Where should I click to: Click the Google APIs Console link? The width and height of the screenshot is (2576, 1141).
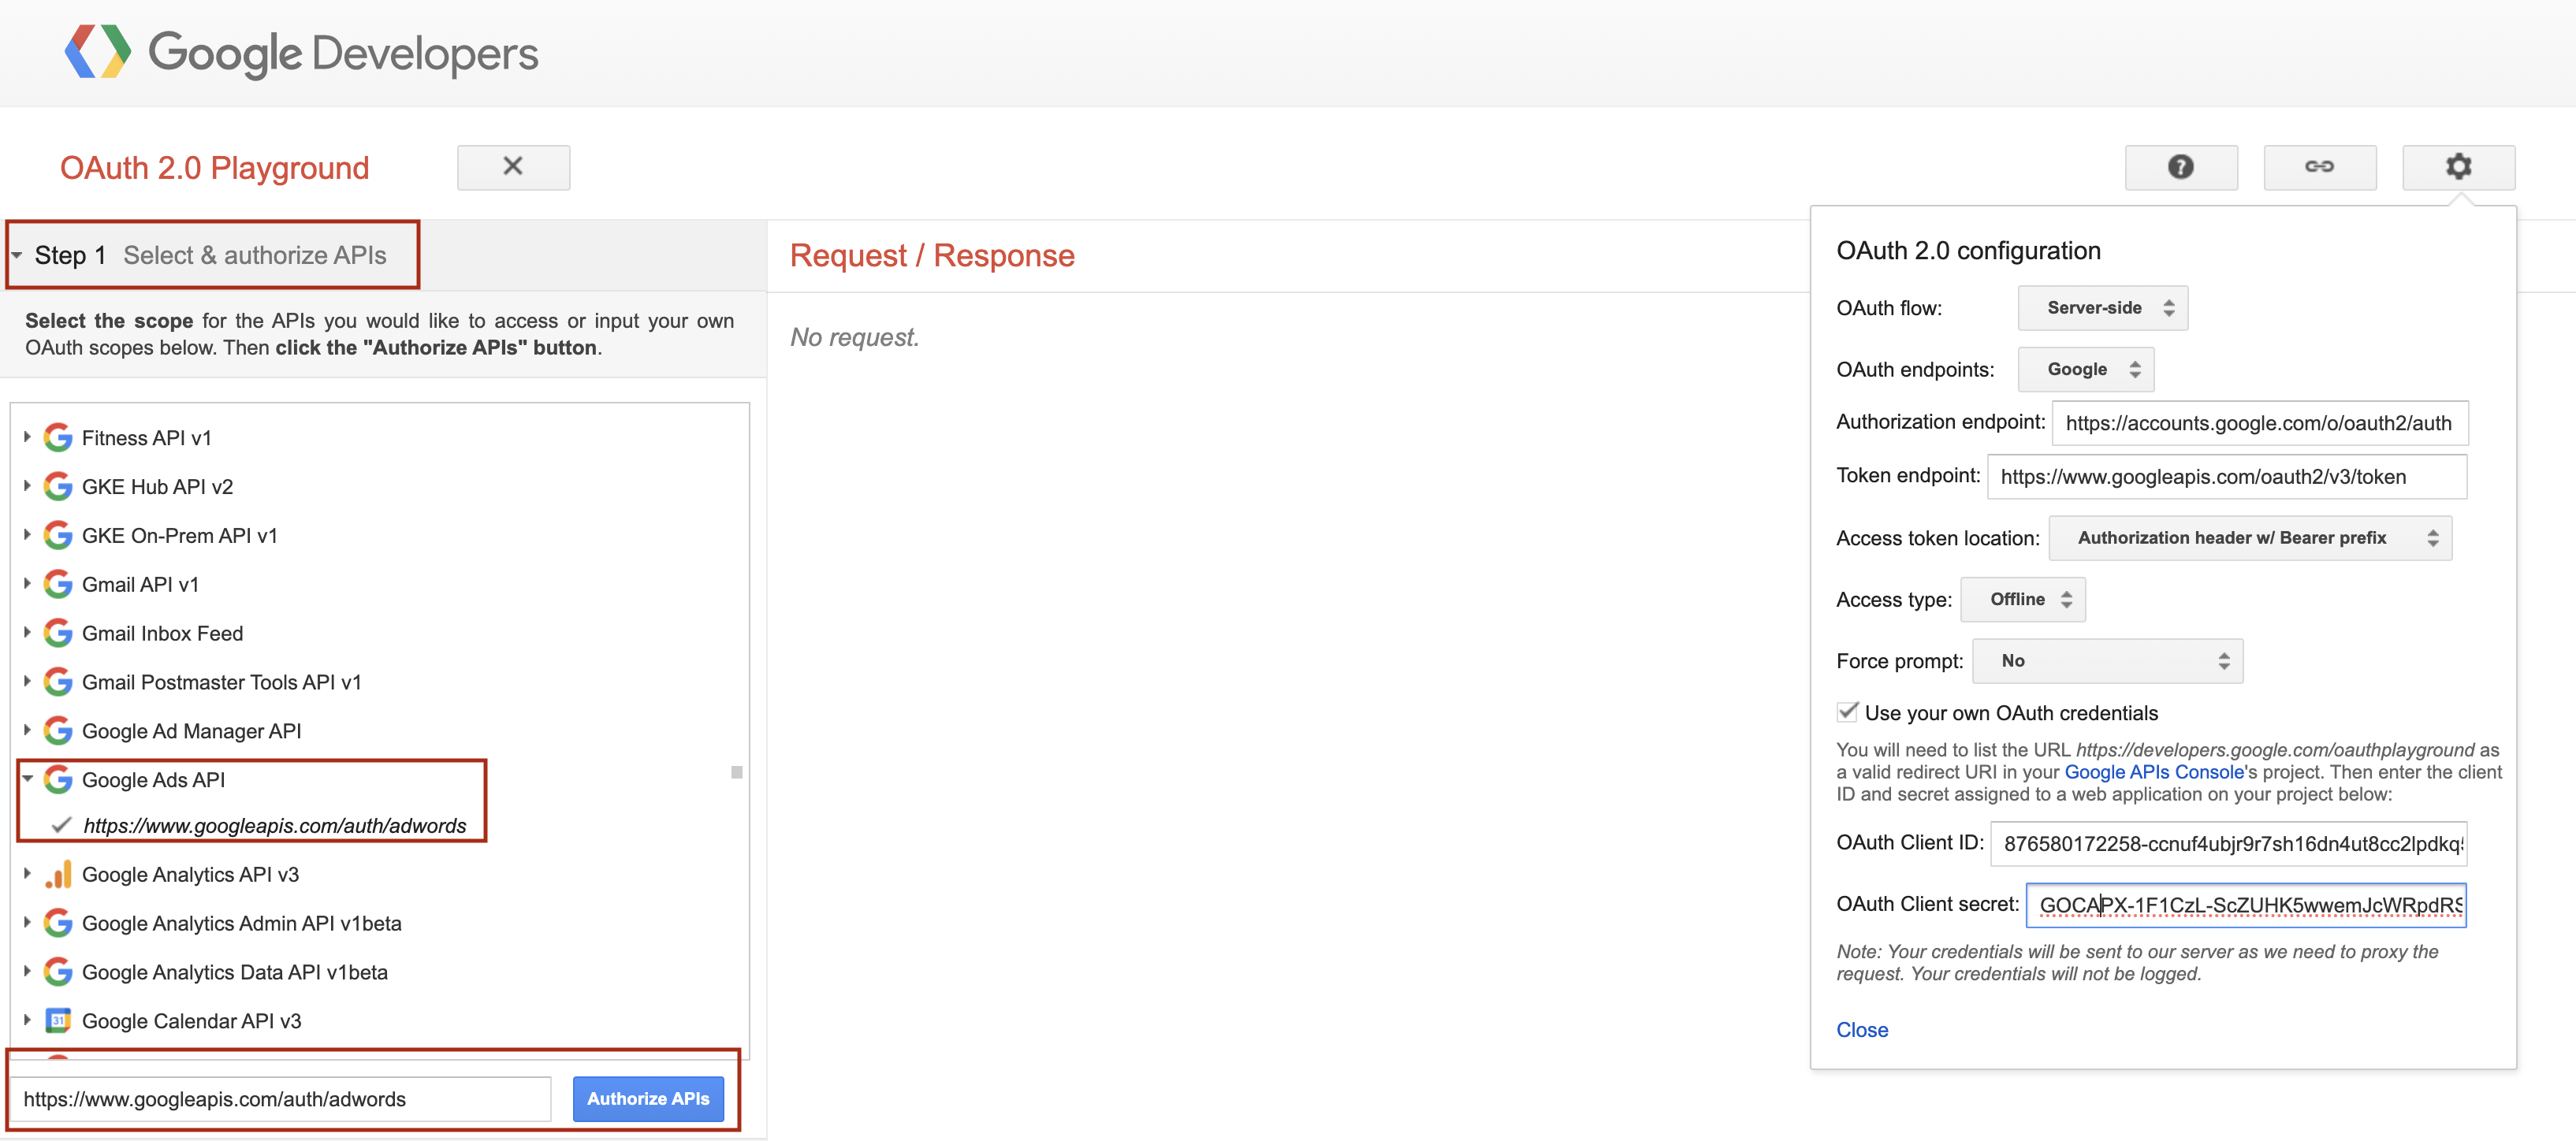tap(2153, 772)
